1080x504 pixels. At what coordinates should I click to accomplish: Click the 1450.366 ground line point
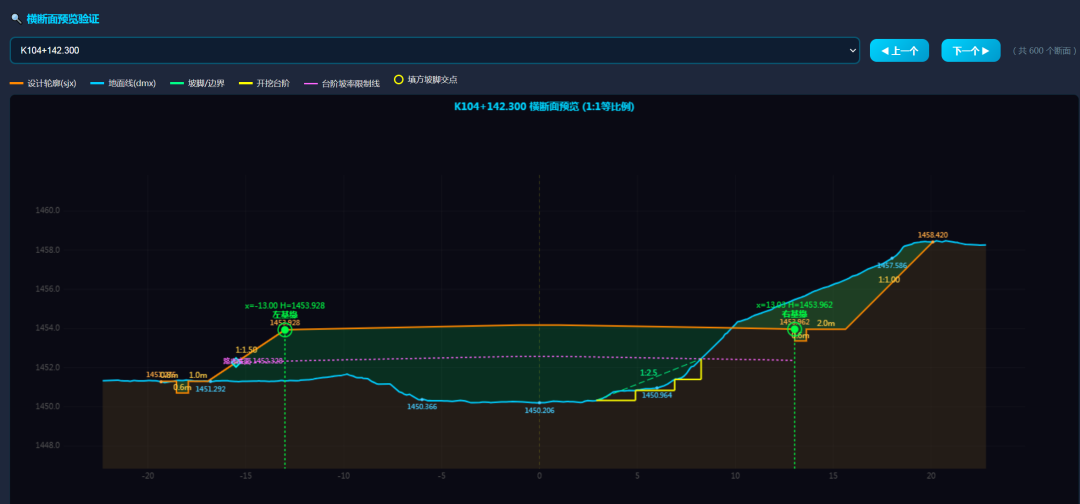click(x=422, y=399)
